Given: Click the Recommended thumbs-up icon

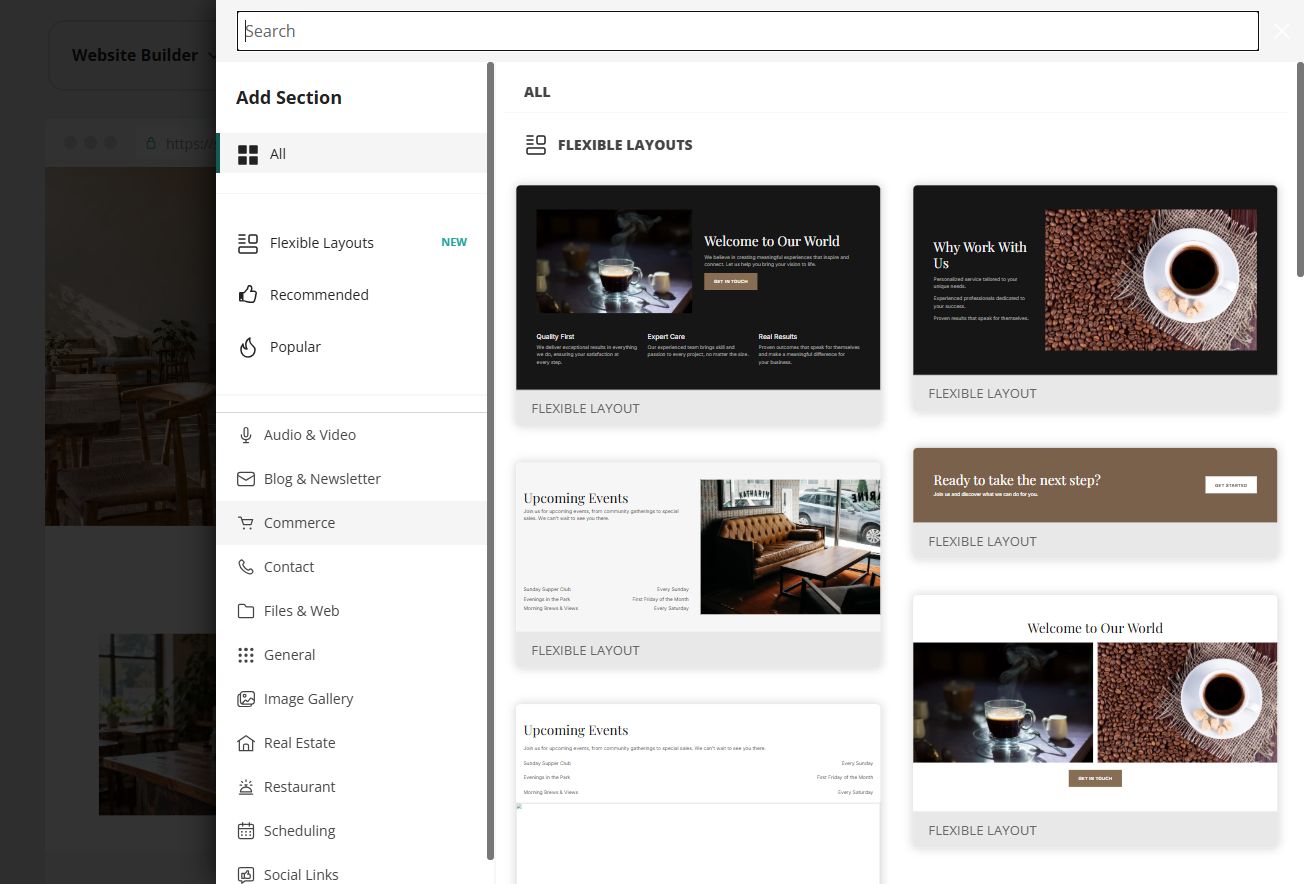Looking at the screenshot, I should pos(247,295).
